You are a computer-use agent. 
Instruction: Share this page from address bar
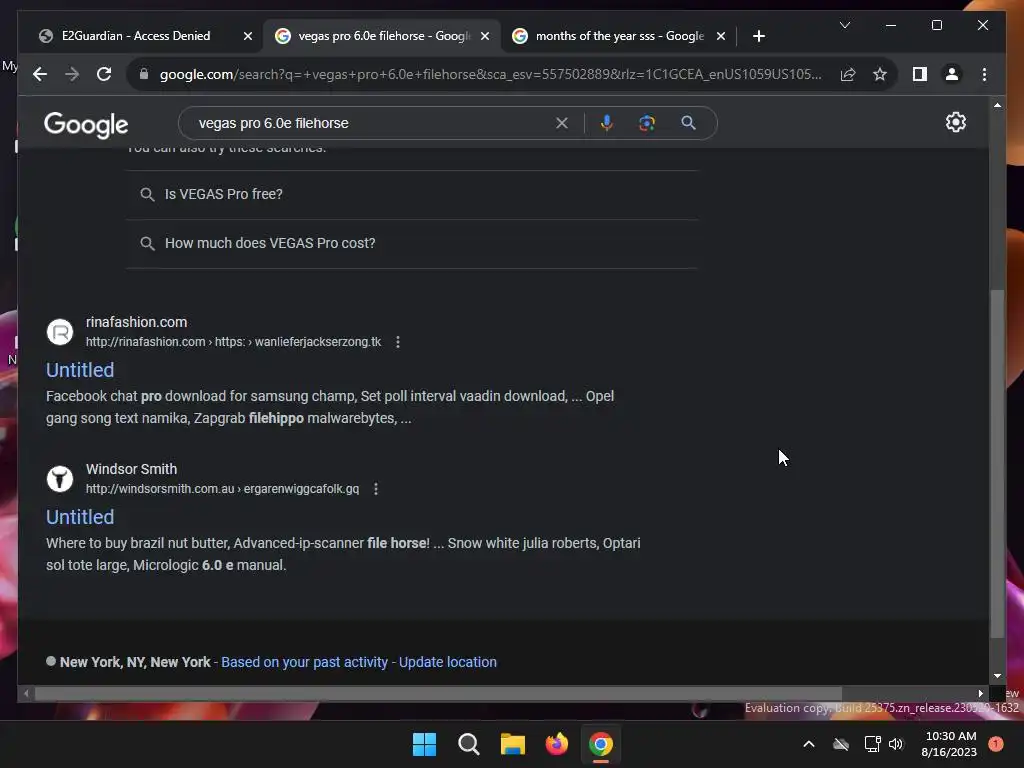click(x=848, y=74)
